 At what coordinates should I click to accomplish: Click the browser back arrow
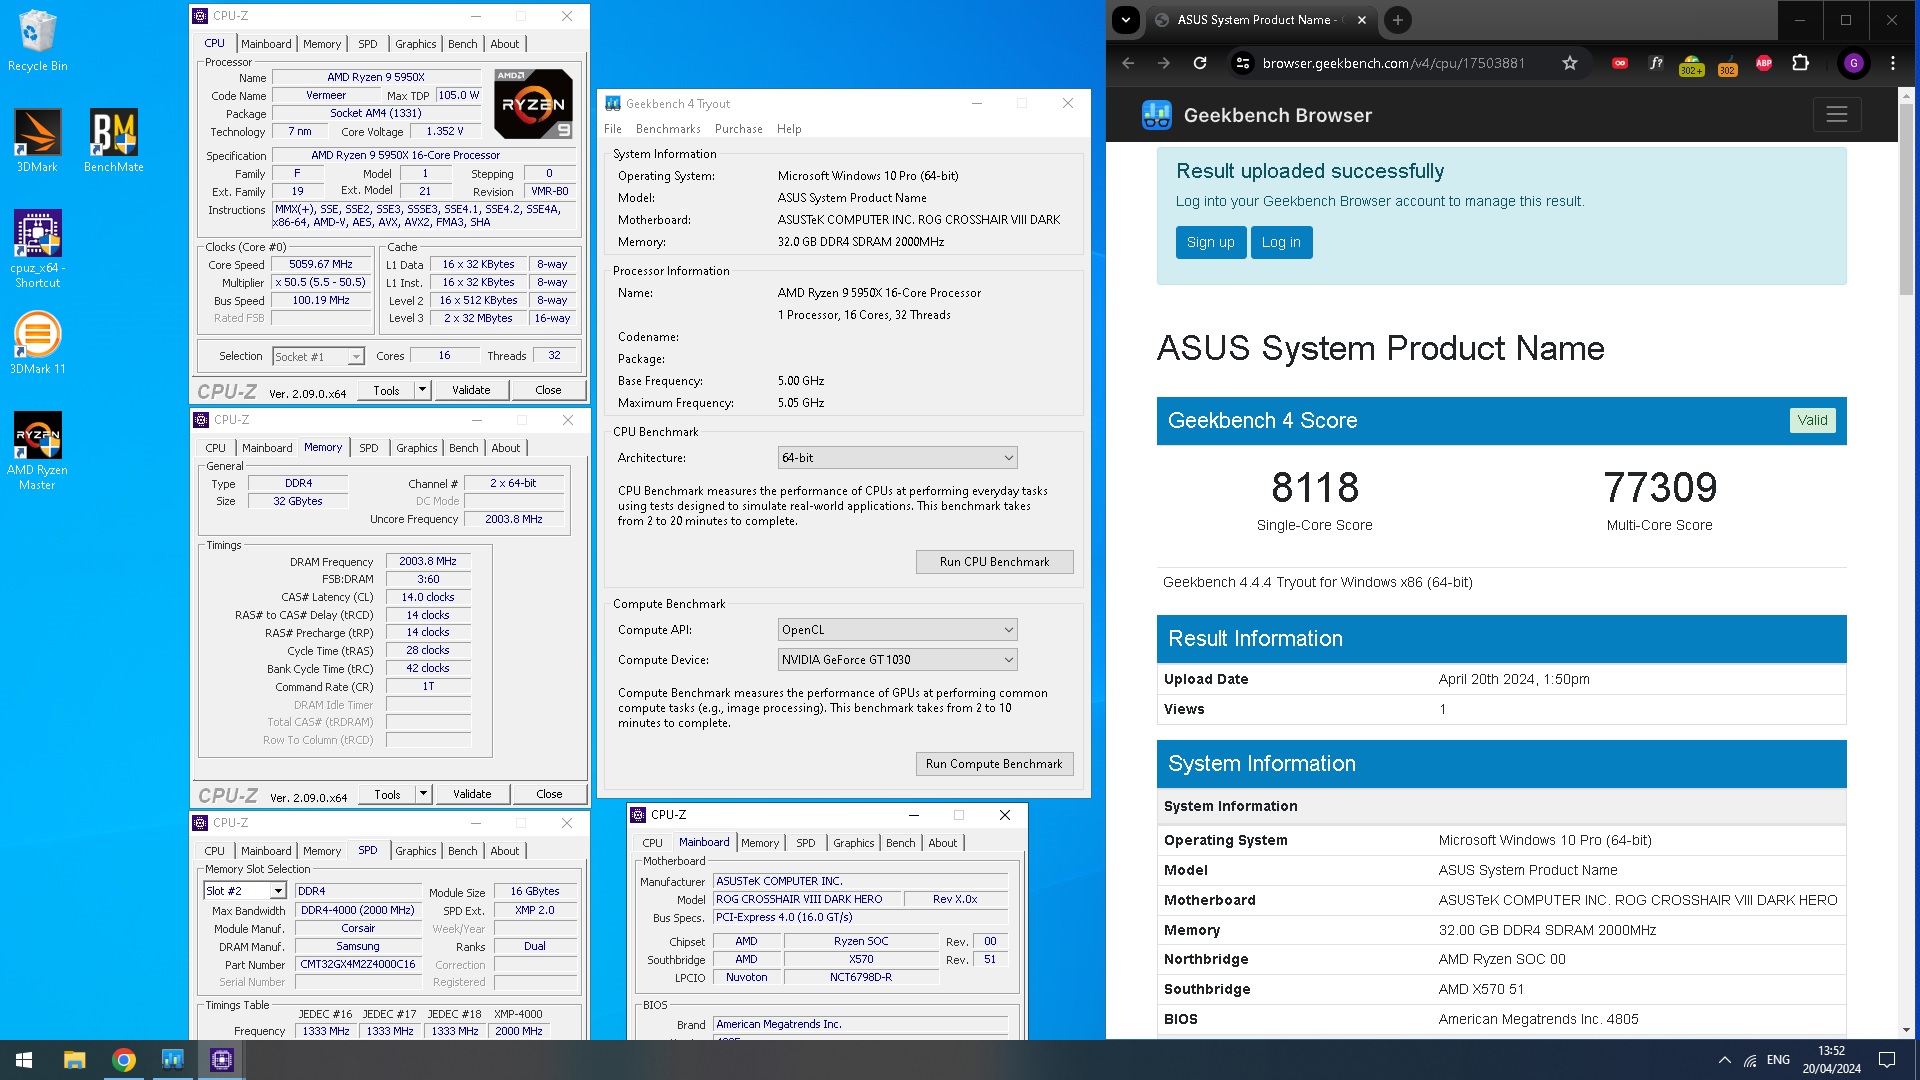coord(1128,63)
